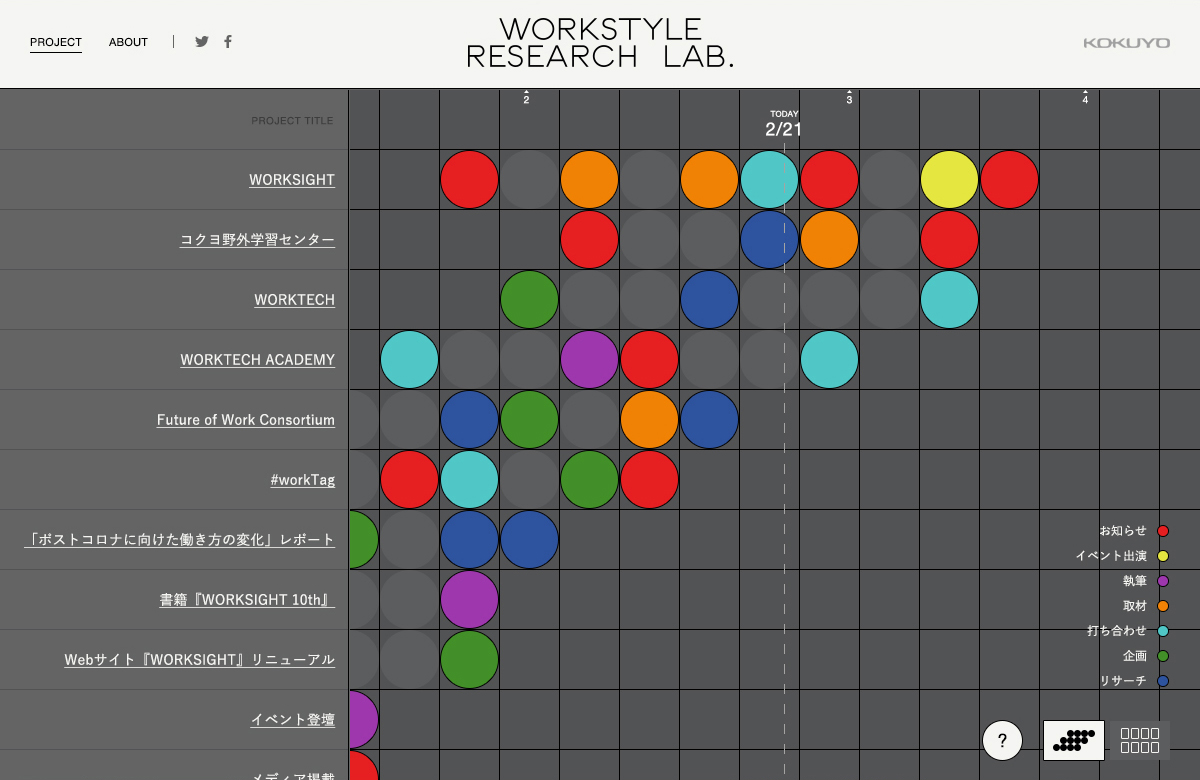Select the purple circle in WORKTECH ACADEMY row
Screen dimensions: 1200x780
point(589,360)
